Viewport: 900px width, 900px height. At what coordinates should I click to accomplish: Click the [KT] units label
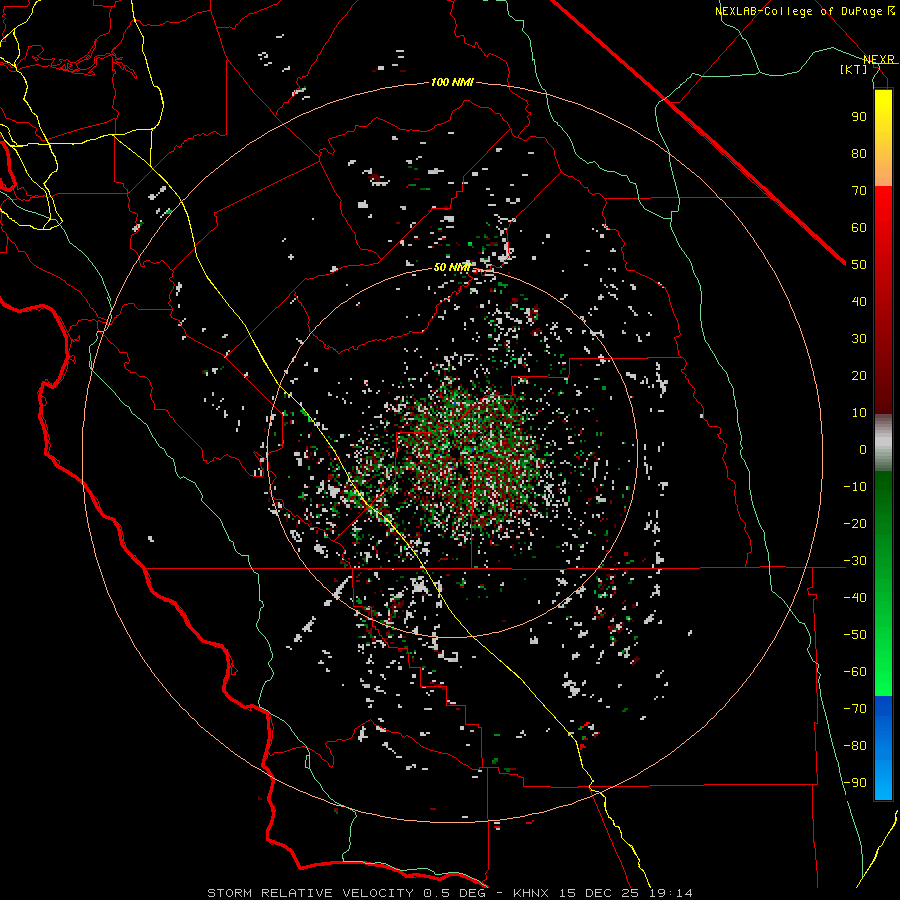[854, 69]
